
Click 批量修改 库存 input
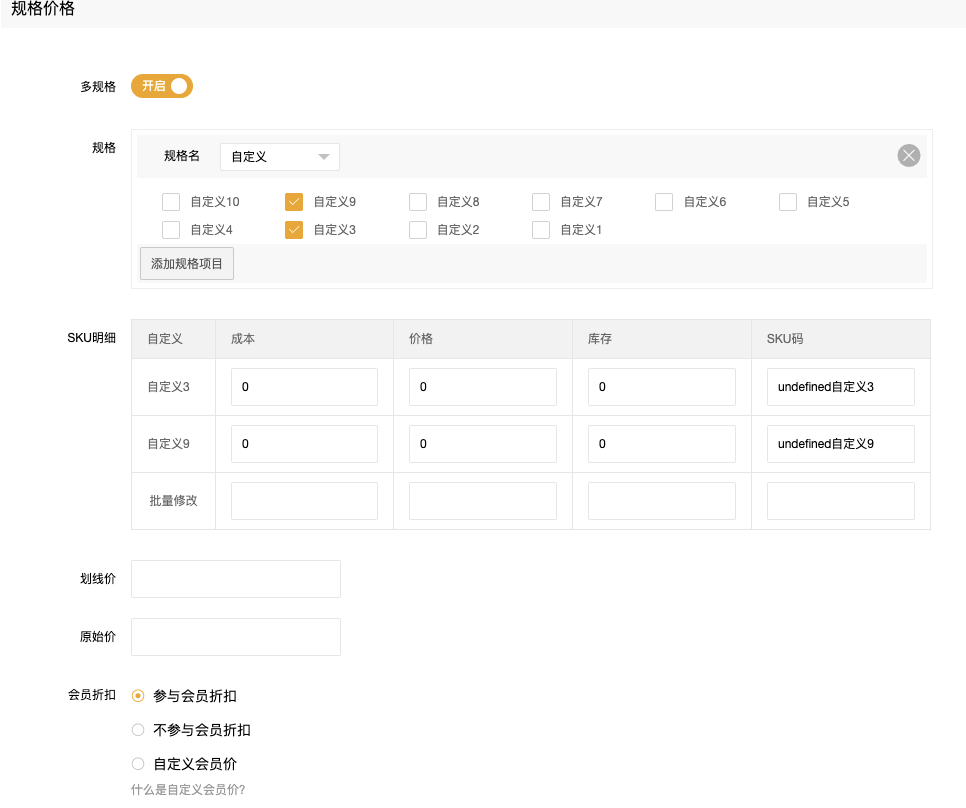point(662,501)
